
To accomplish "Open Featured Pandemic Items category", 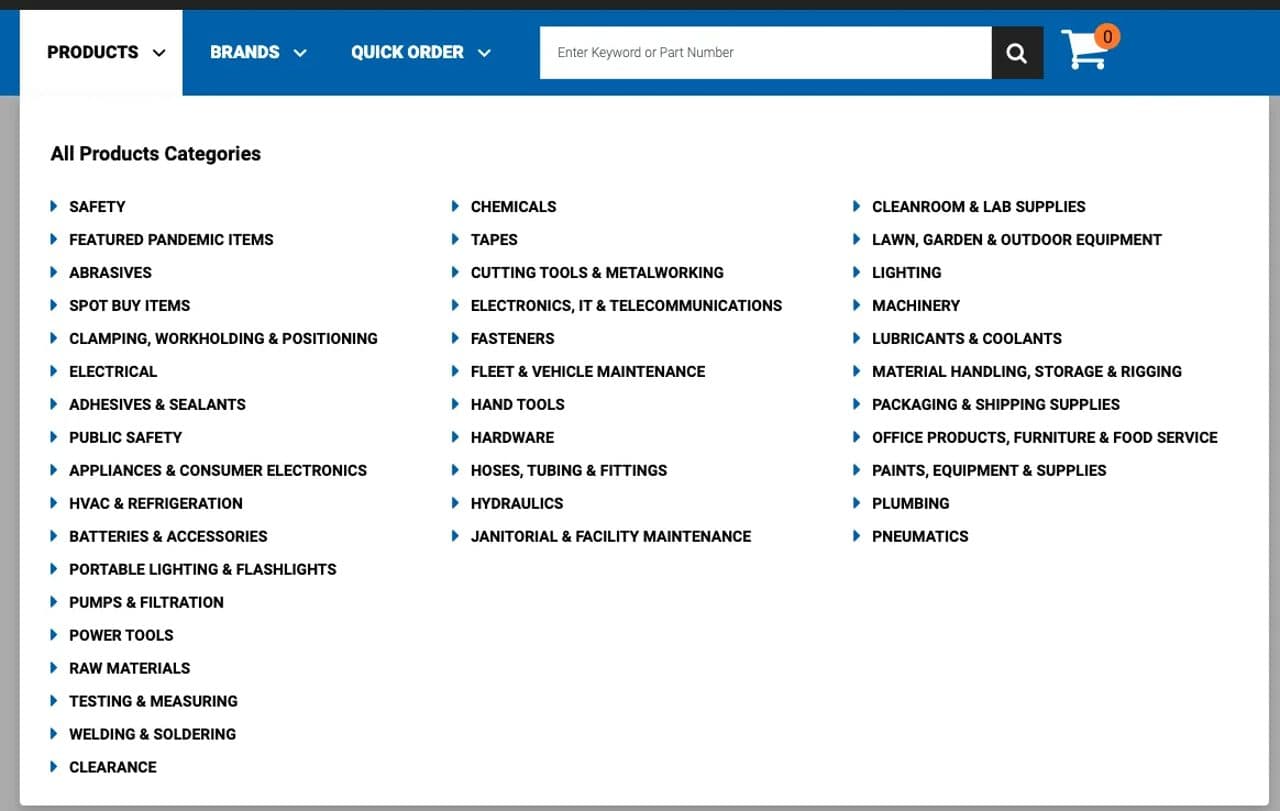I will (x=171, y=240).
